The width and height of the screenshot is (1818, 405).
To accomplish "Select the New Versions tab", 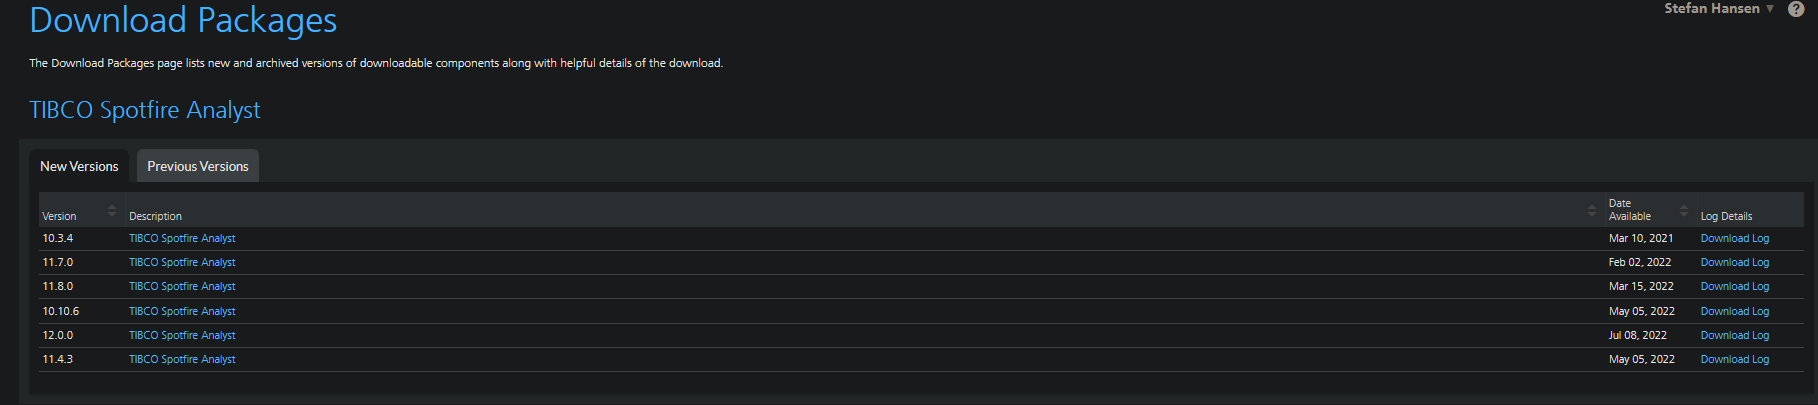I will [79, 166].
